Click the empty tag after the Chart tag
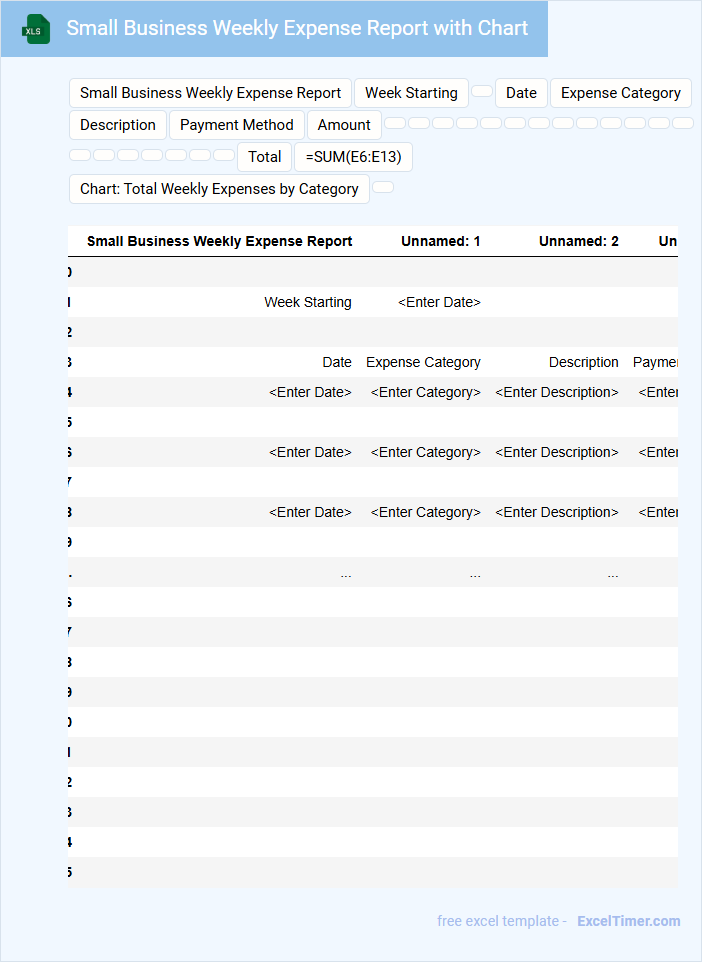Image resolution: width=702 pixels, height=962 pixels. pyautogui.click(x=383, y=187)
